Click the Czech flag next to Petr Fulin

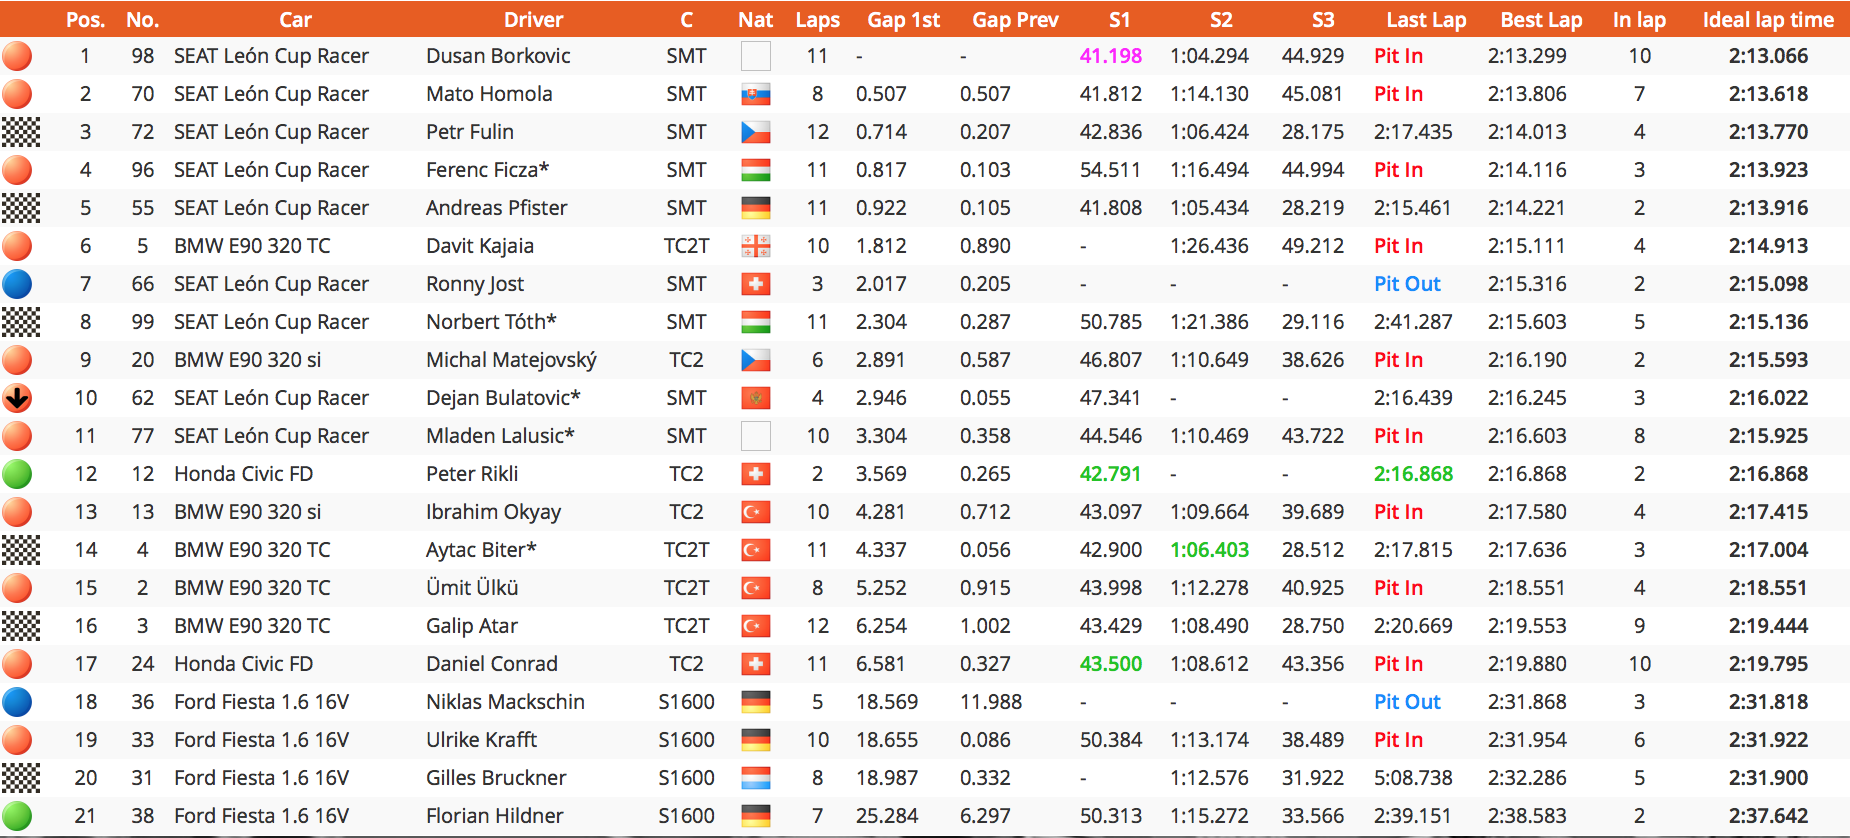point(756,132)
